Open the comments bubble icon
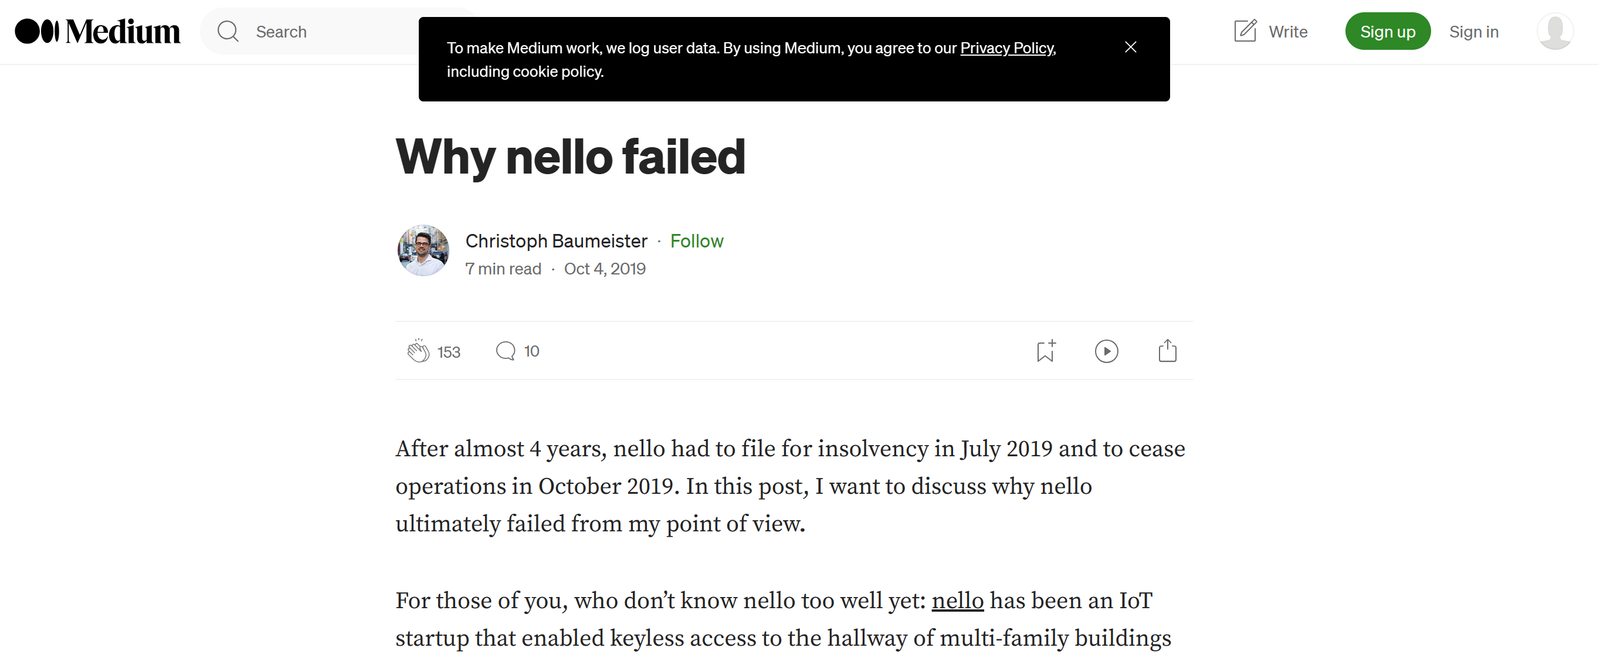 pyautogui.click(x=506, y=351)
